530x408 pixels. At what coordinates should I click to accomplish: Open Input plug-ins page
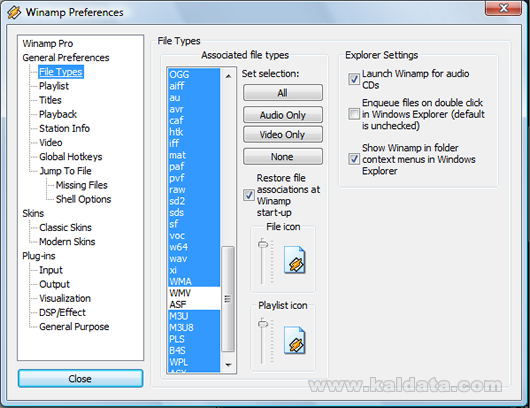(51, 271)
